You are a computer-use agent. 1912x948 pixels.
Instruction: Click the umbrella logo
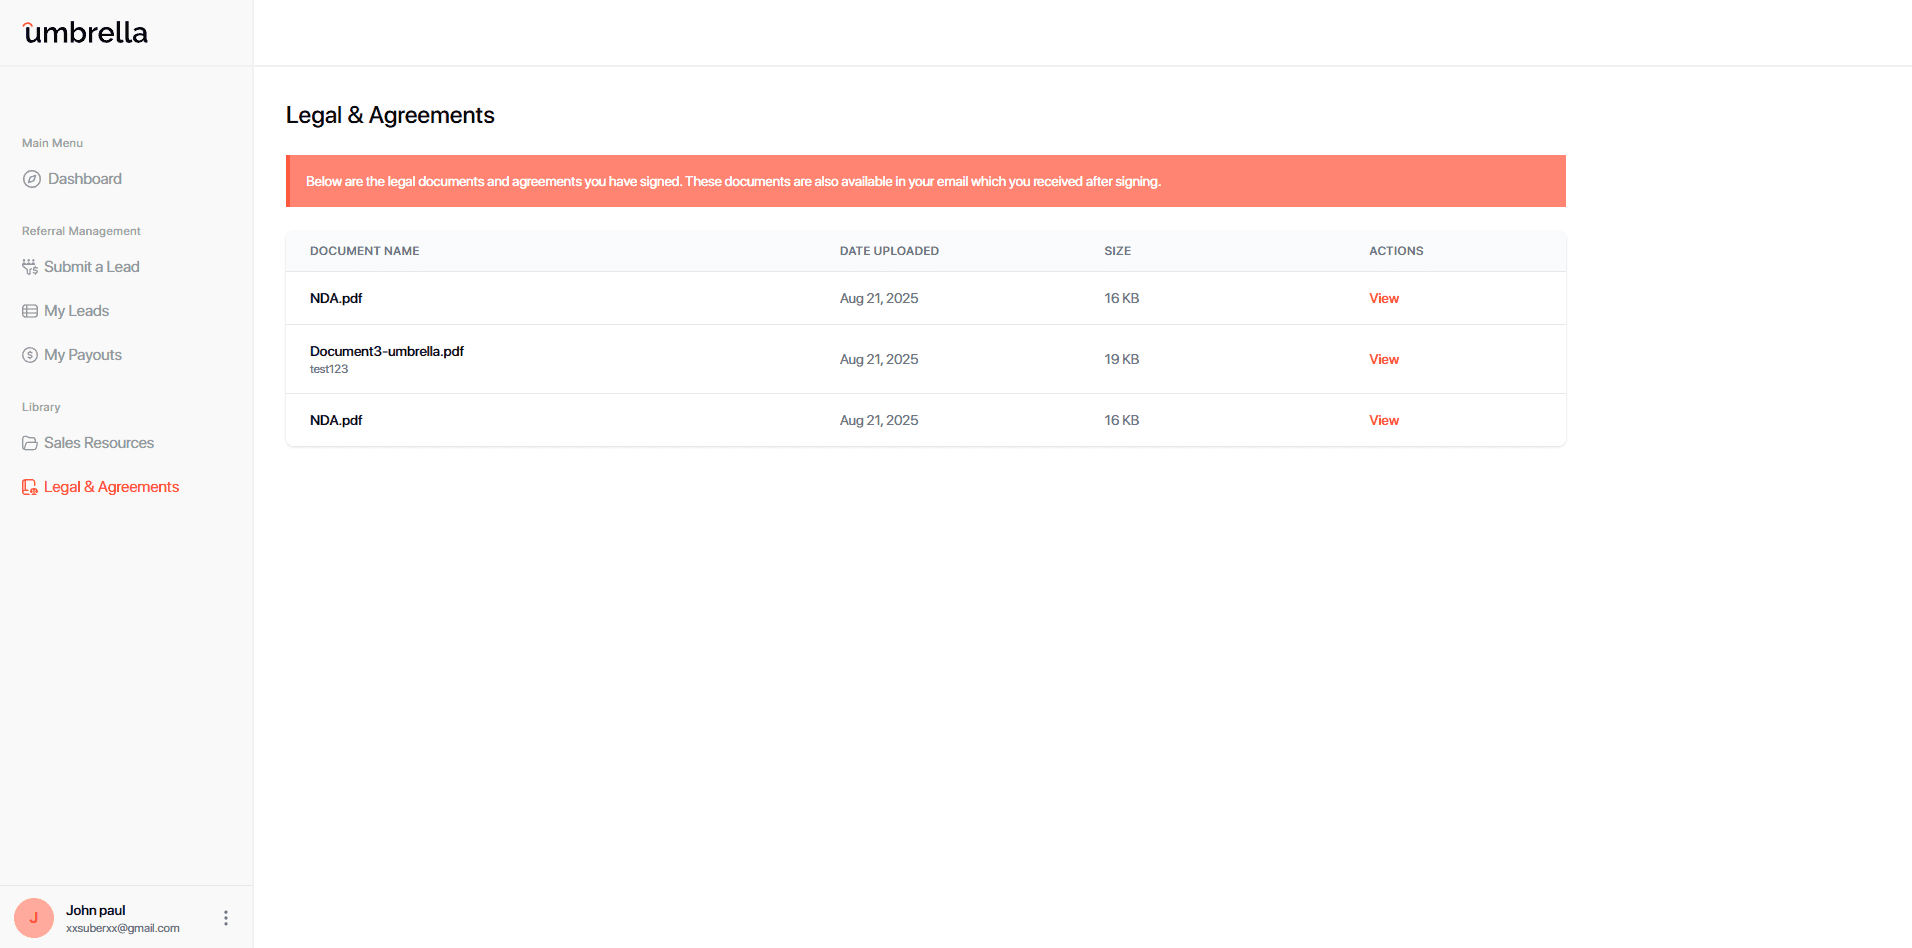(85, 33)
